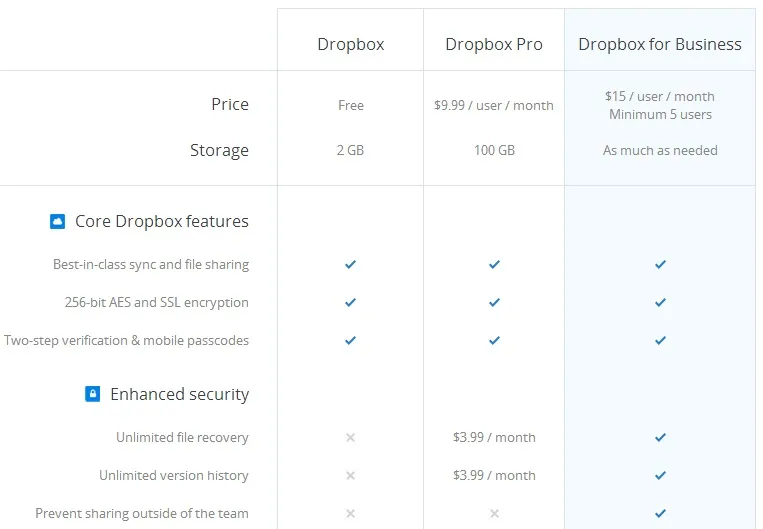Click the 2 GB storage value
This screenshot has width=763, height=529.
(x=350, y=150)
